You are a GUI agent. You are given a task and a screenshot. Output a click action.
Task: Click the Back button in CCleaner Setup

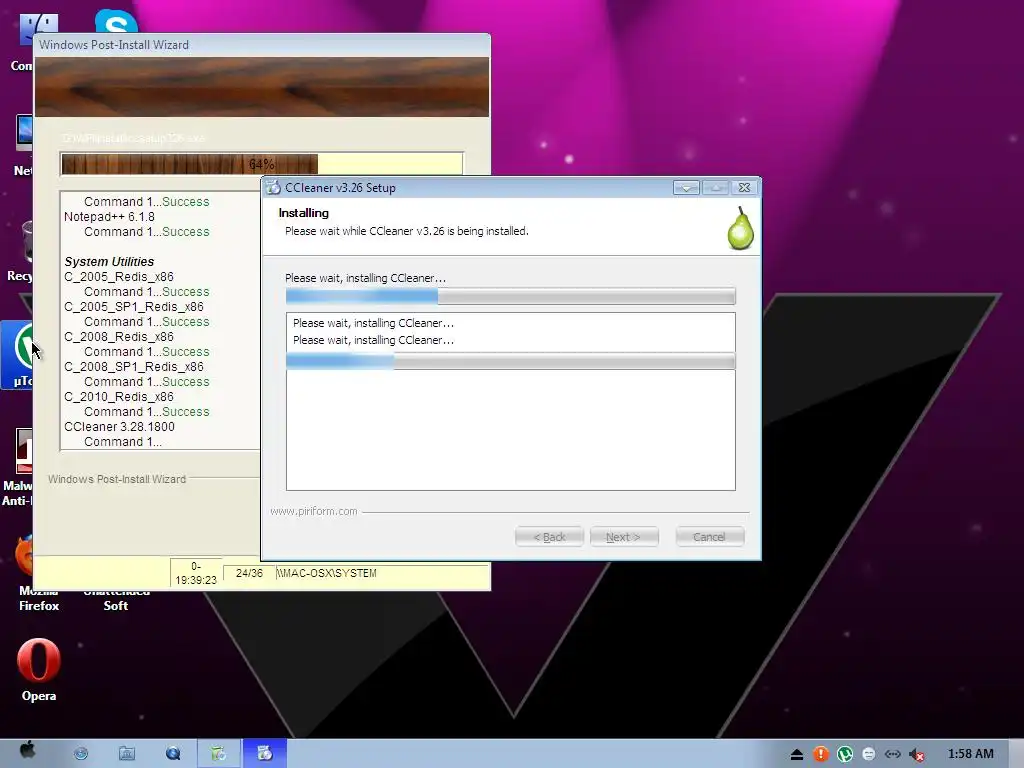[549, 537]
